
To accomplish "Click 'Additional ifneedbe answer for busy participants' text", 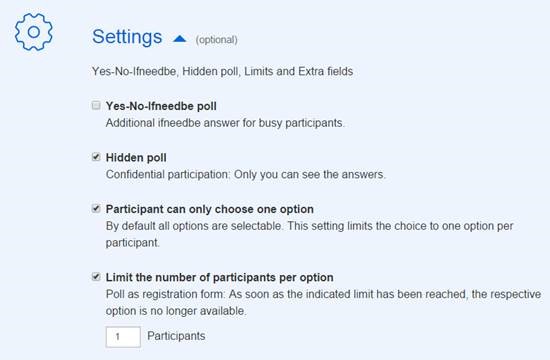I will [225, 123].
